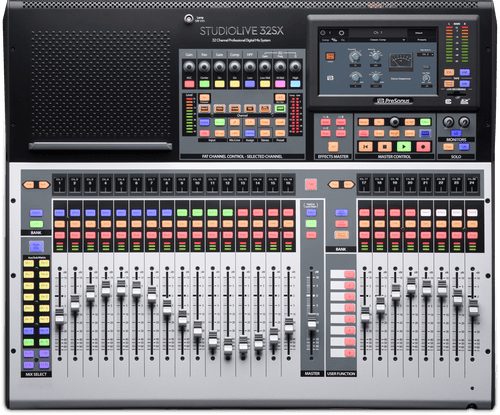
Task: Solo channel 17 using its orange button
Action: [x=364, y=224]
